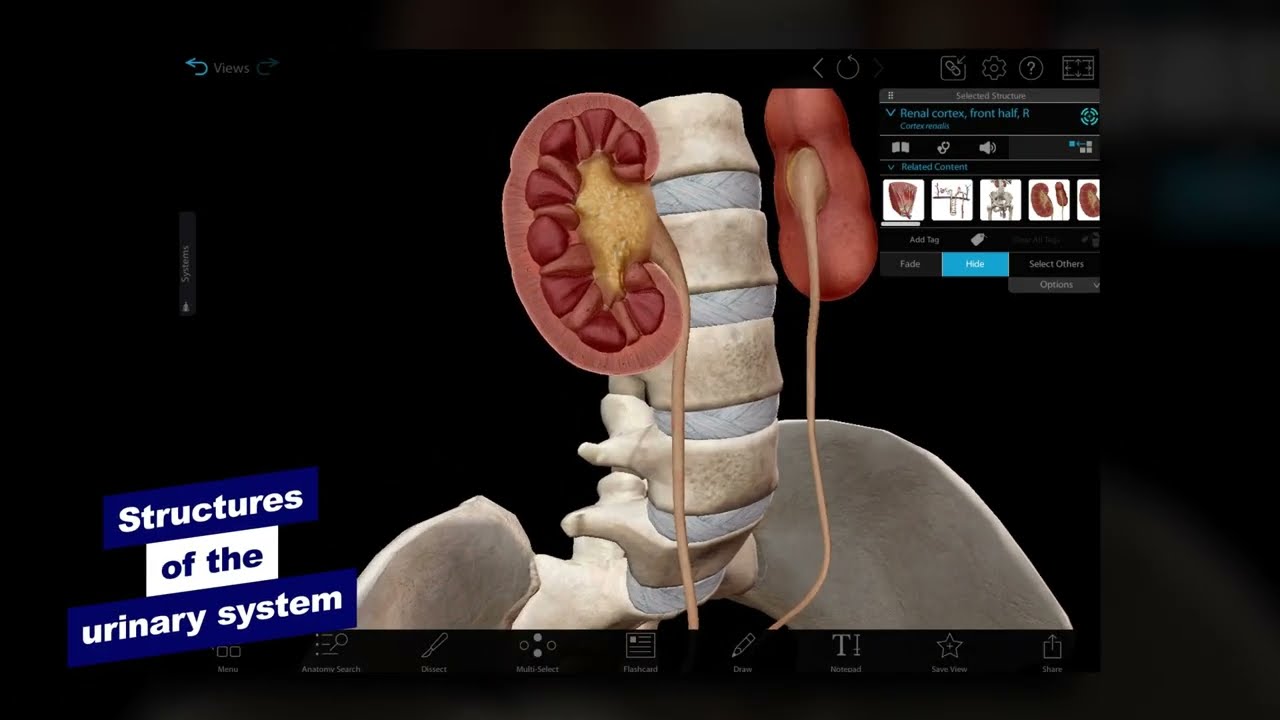Select the Dissect scalpel tool
The height and width of the screenshot is (720, 1280).
point(434,652)
